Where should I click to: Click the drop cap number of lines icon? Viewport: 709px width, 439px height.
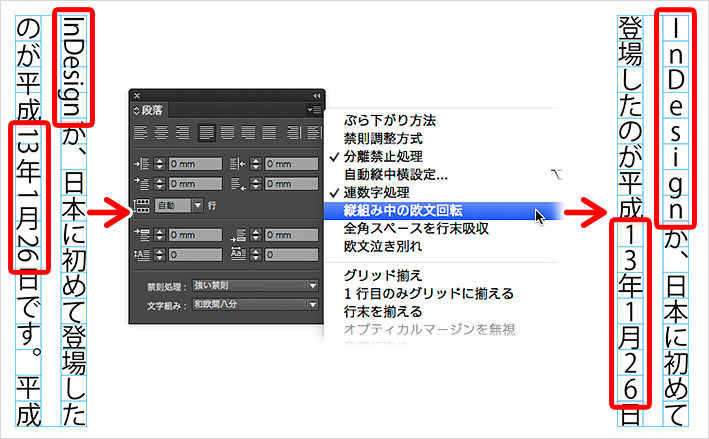coord(142,255)
